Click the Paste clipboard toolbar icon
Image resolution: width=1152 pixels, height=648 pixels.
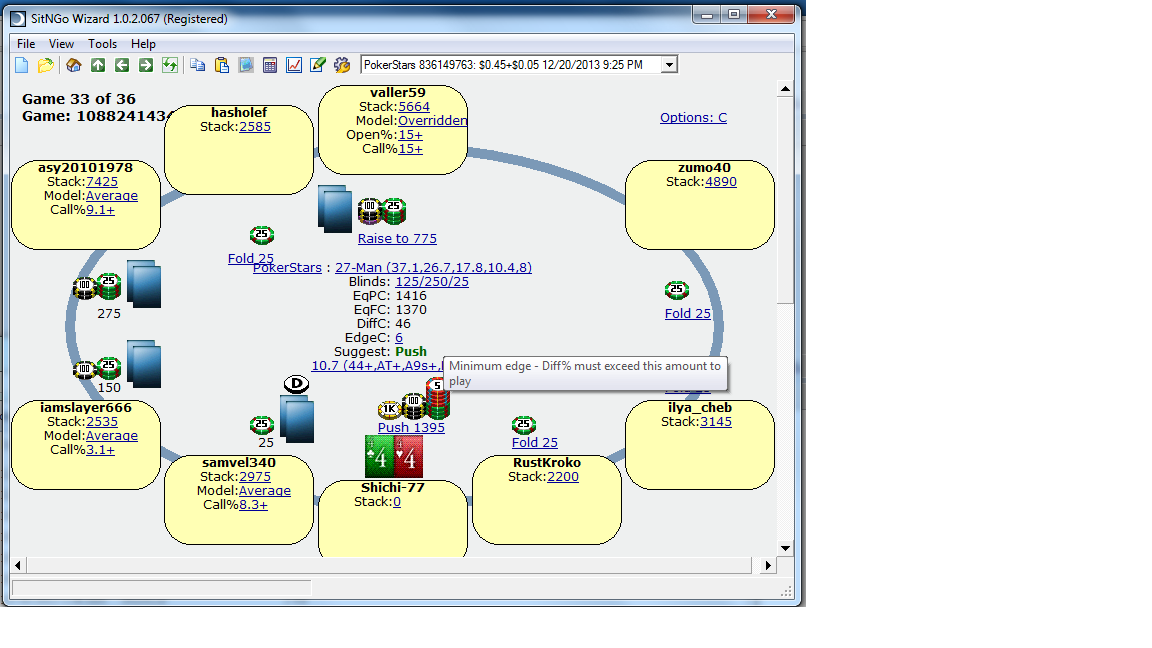pos(222,65)
